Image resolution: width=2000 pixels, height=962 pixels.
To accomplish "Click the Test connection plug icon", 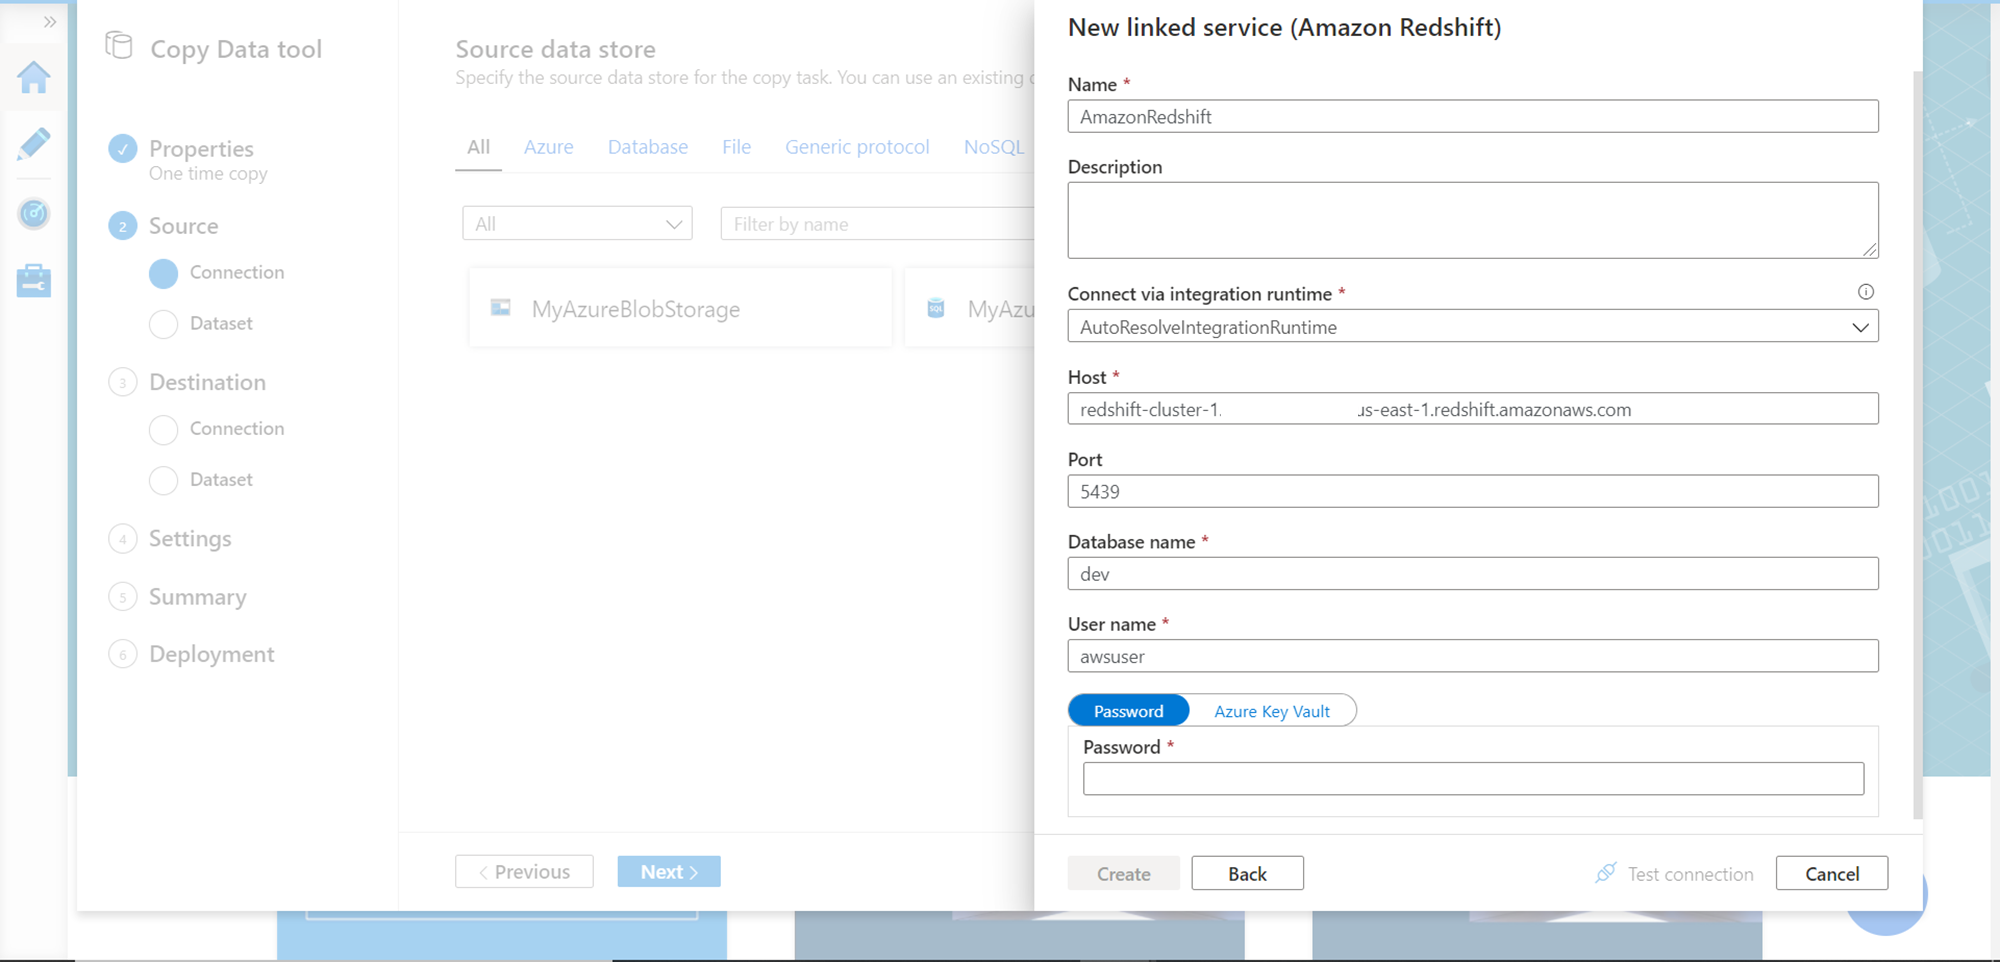I will [x=1606, y=873].
